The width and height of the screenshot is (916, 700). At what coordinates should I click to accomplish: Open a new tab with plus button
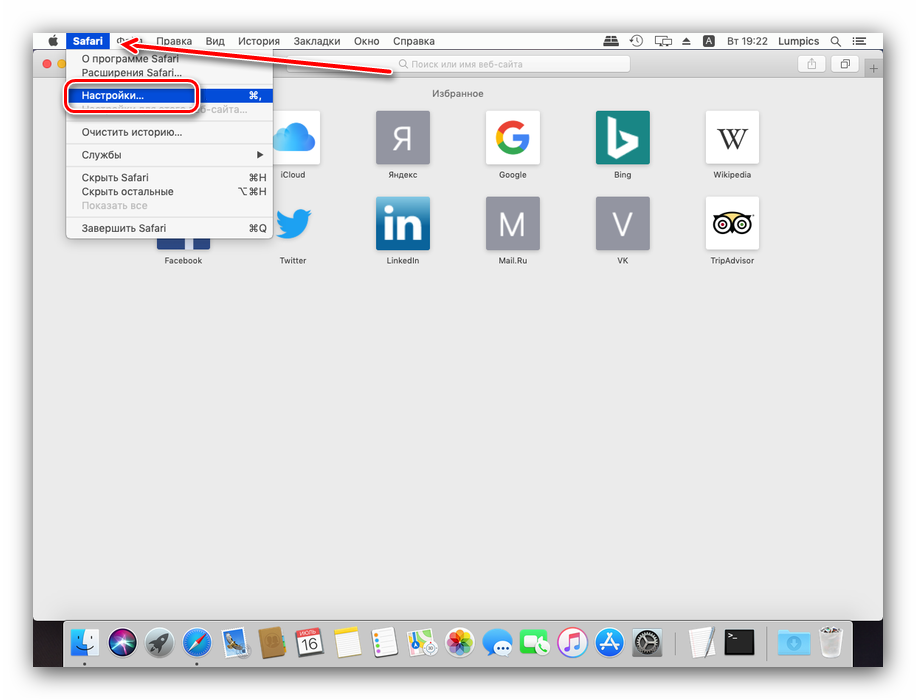point(874,68)
